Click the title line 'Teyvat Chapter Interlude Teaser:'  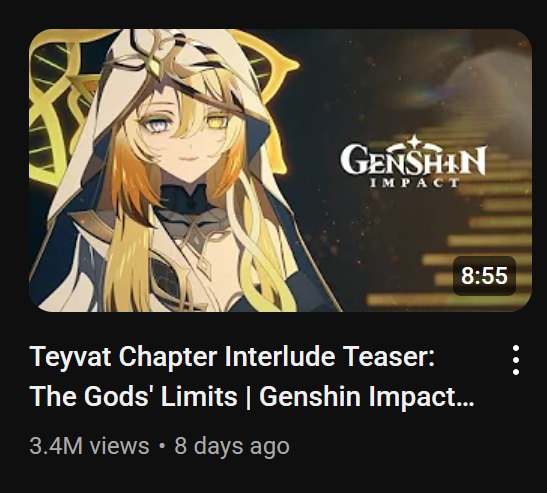pyautogui.click(x=233, y=357)
